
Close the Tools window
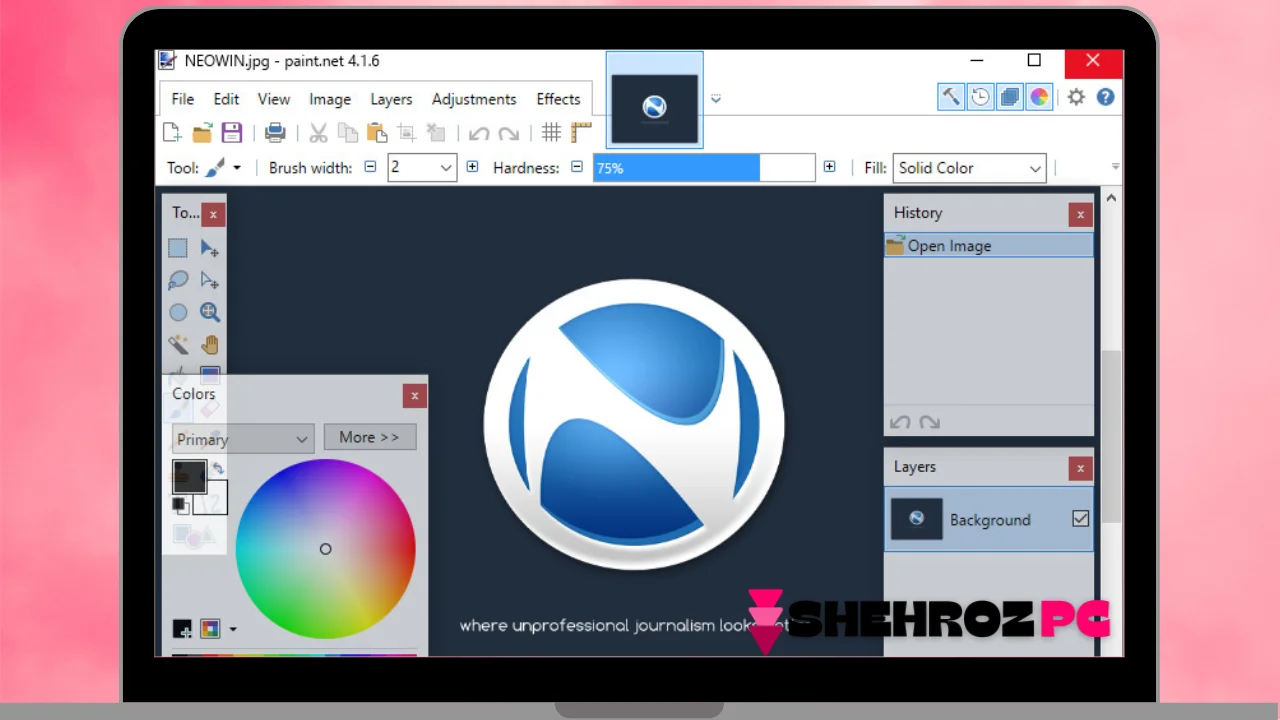[x=213, y=214]
